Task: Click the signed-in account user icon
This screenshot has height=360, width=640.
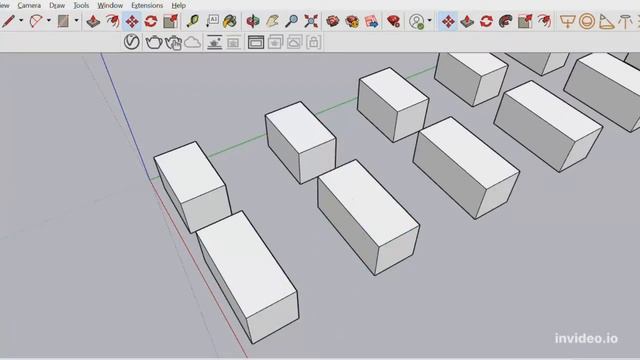Action: point(417,21)
